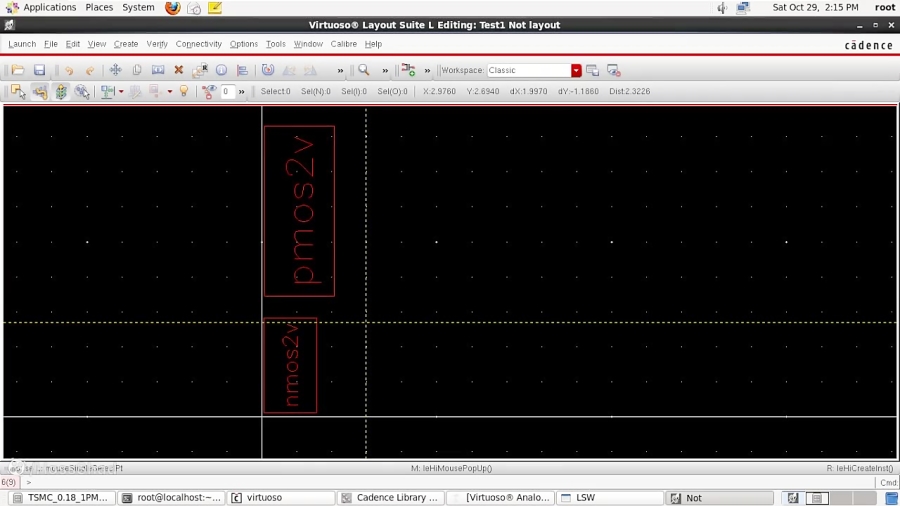Click the Redo arrow icon
This screenshot has height=506, width=900.
(90, 70)
